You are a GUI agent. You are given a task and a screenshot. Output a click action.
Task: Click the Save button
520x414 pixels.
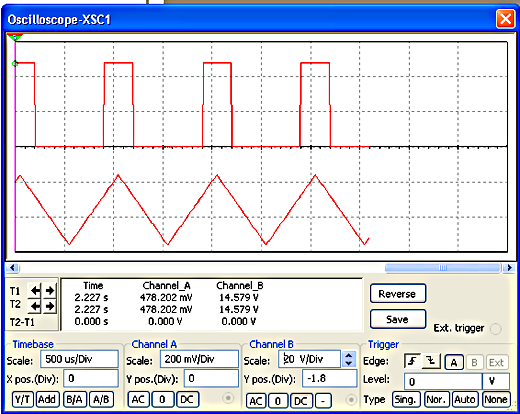398,319
